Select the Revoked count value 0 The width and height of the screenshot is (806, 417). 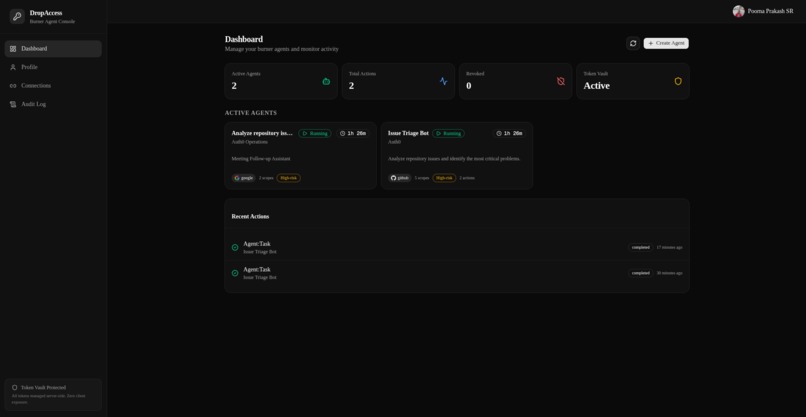pos(468,86)
